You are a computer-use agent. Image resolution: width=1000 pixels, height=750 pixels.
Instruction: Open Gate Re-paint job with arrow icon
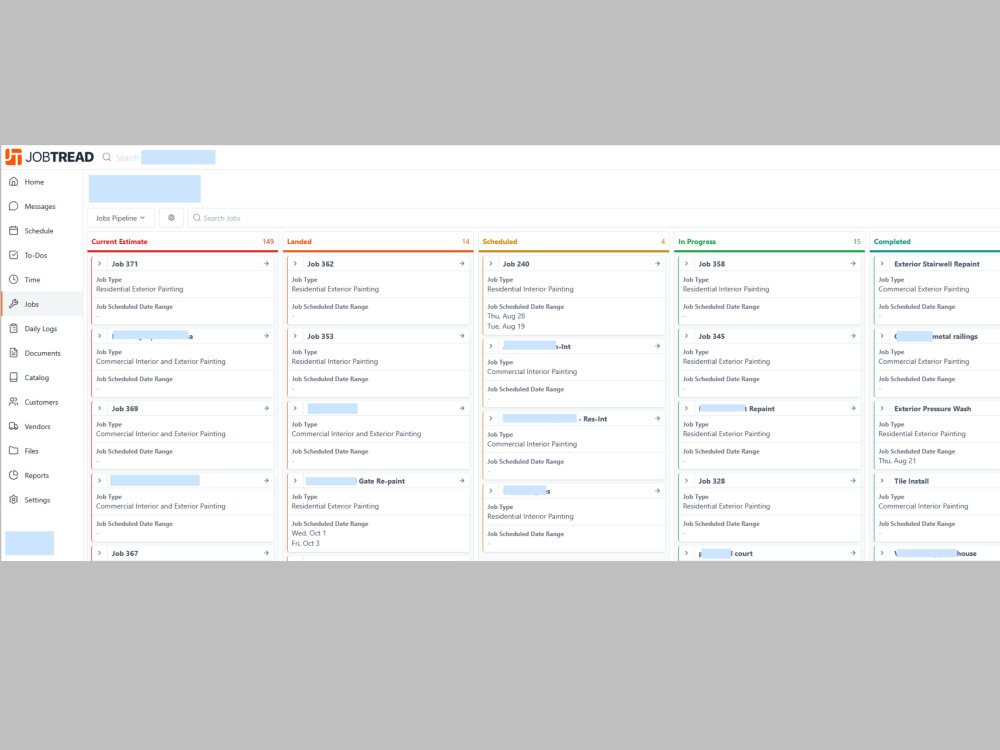(x=462, y=481)
